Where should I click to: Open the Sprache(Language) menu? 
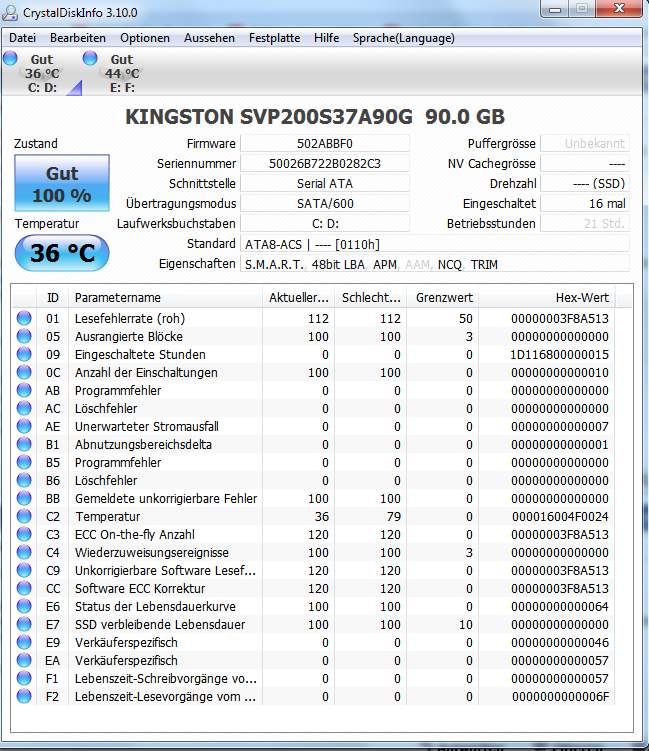point(404,38)
